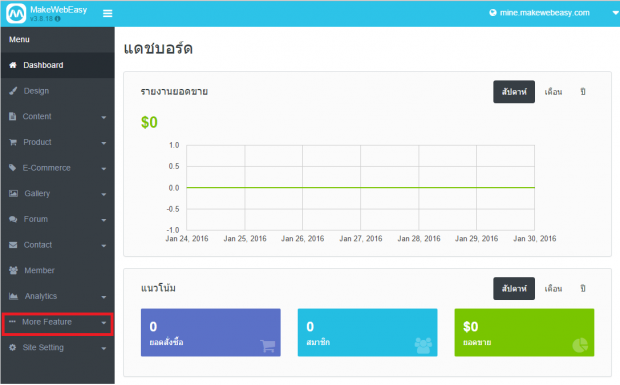
Task: Click the members icon in blue card
Action: coord(423,345)
